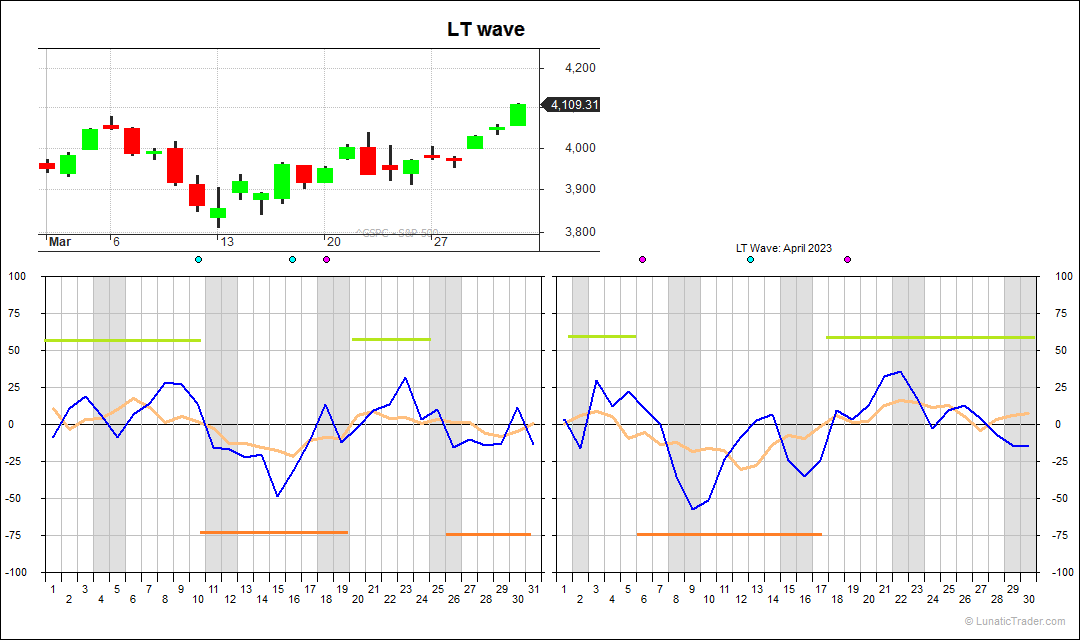Select the tall green candlestick at far right
1080x640 pixels.
tap(518, 114)
